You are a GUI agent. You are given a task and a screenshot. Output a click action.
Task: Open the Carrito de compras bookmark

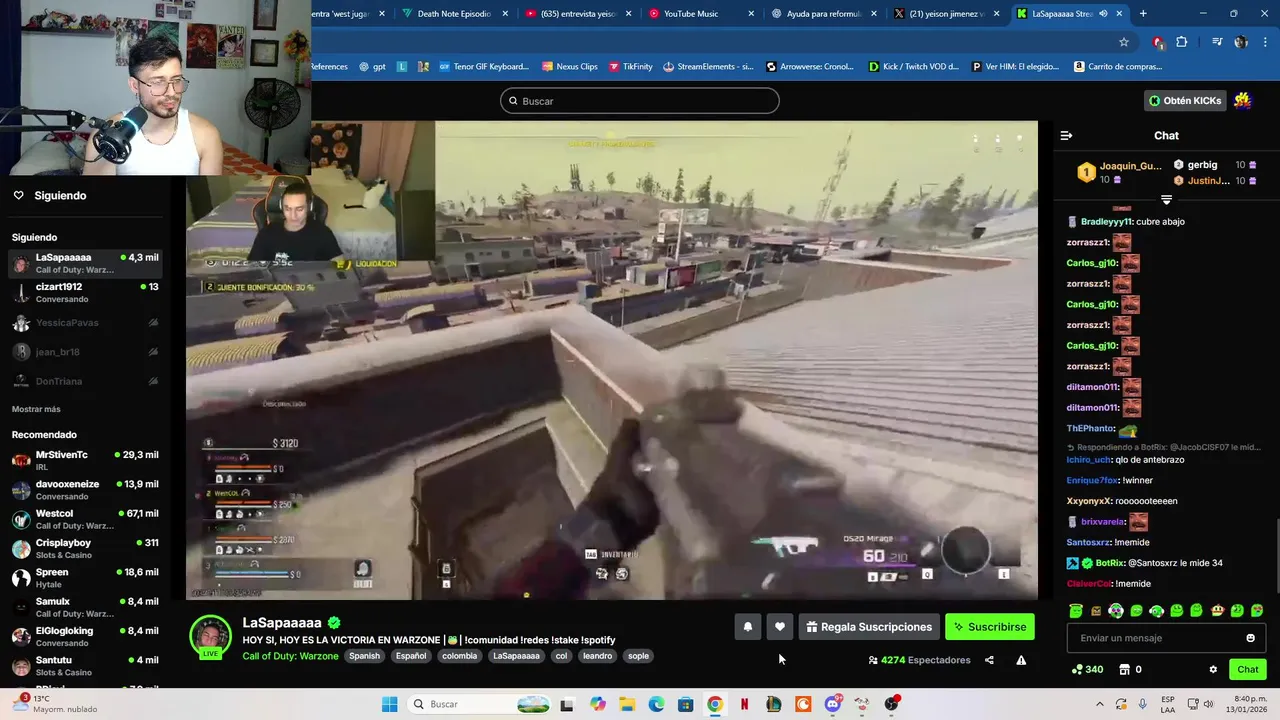click(1118, 67)
